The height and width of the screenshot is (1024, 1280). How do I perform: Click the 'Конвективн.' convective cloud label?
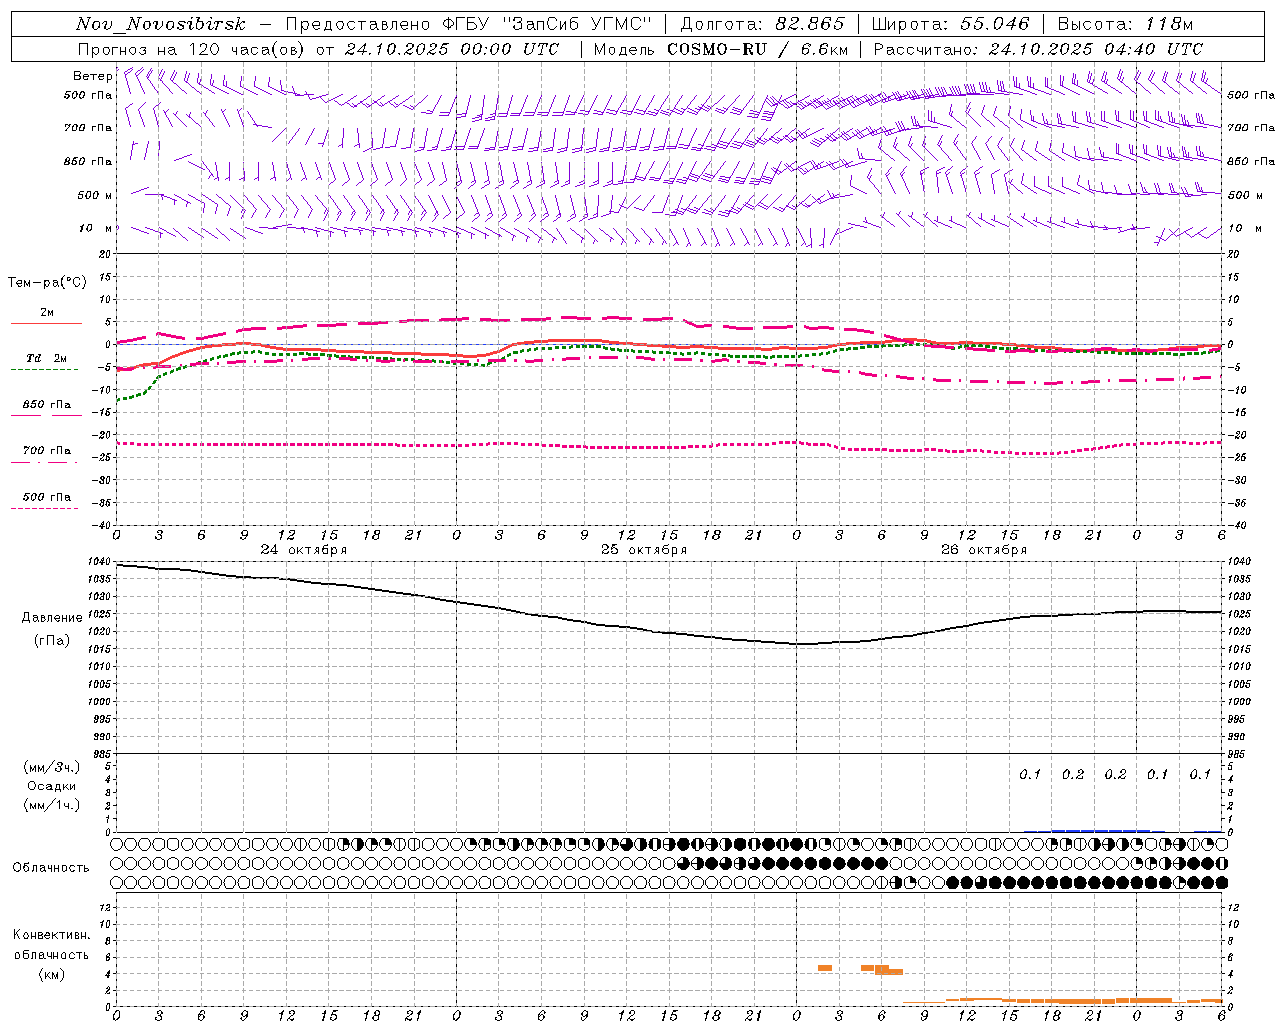pos(52,935)
